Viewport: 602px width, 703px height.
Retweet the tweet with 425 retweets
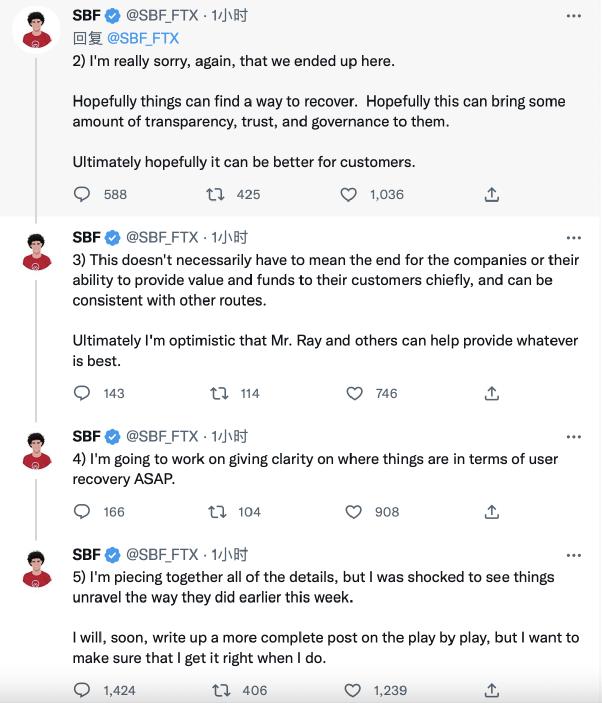pyautogui.click(x=214, y=194)
